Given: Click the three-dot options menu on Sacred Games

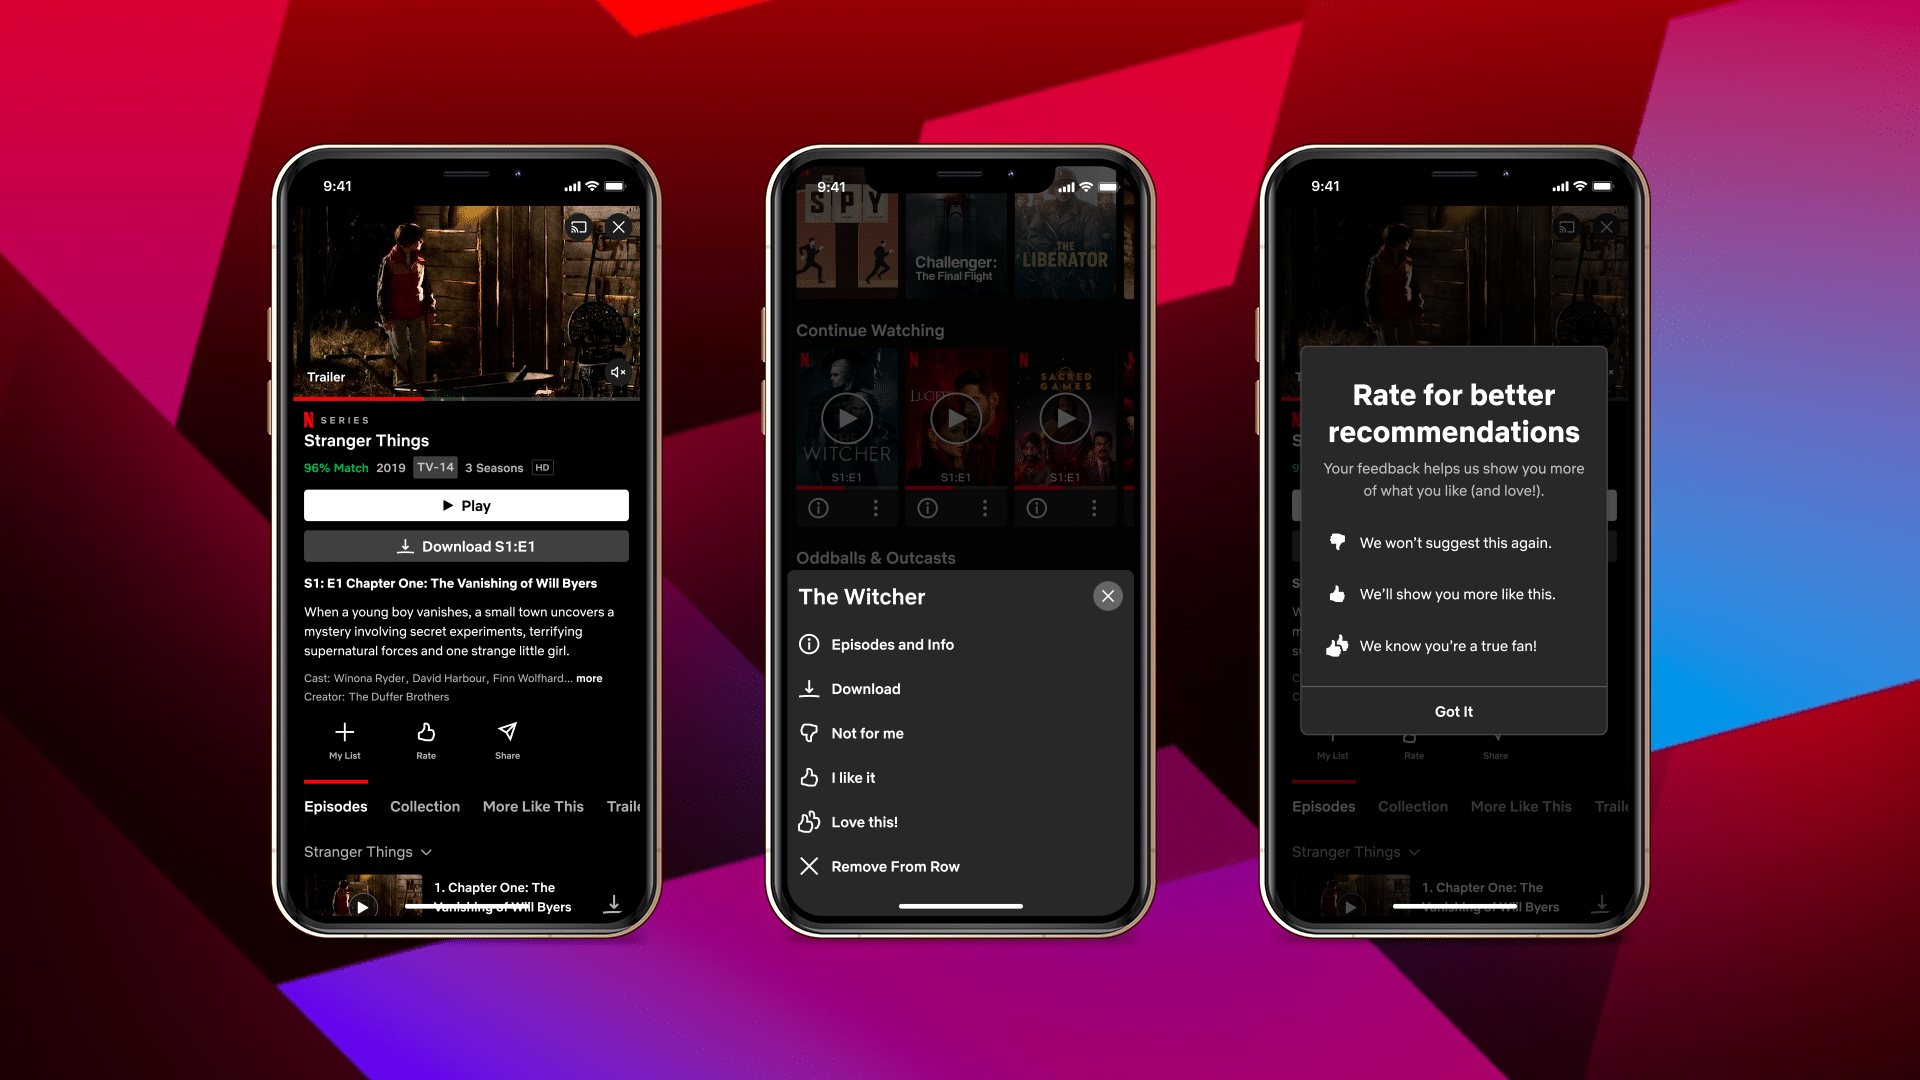Looking at the screenshot, I should 1092,508.
